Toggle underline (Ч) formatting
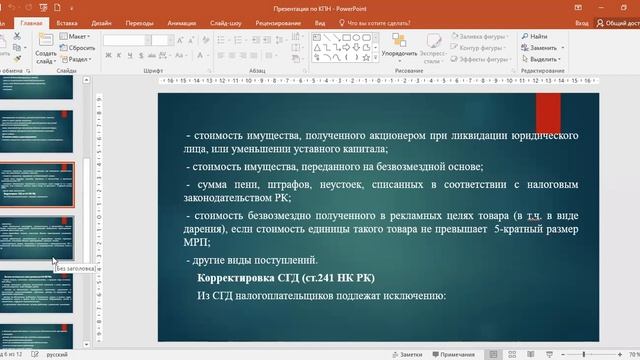 point(130,56)
